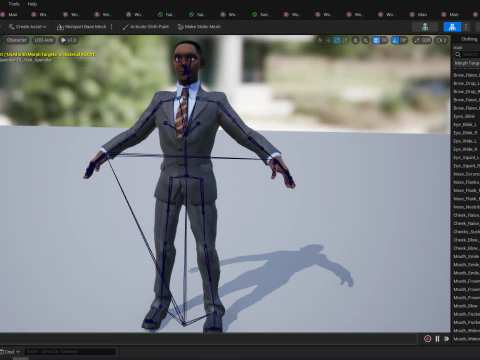Open the Help menu
The width and height of the screenshot is (480, 360).
point(32,4)
